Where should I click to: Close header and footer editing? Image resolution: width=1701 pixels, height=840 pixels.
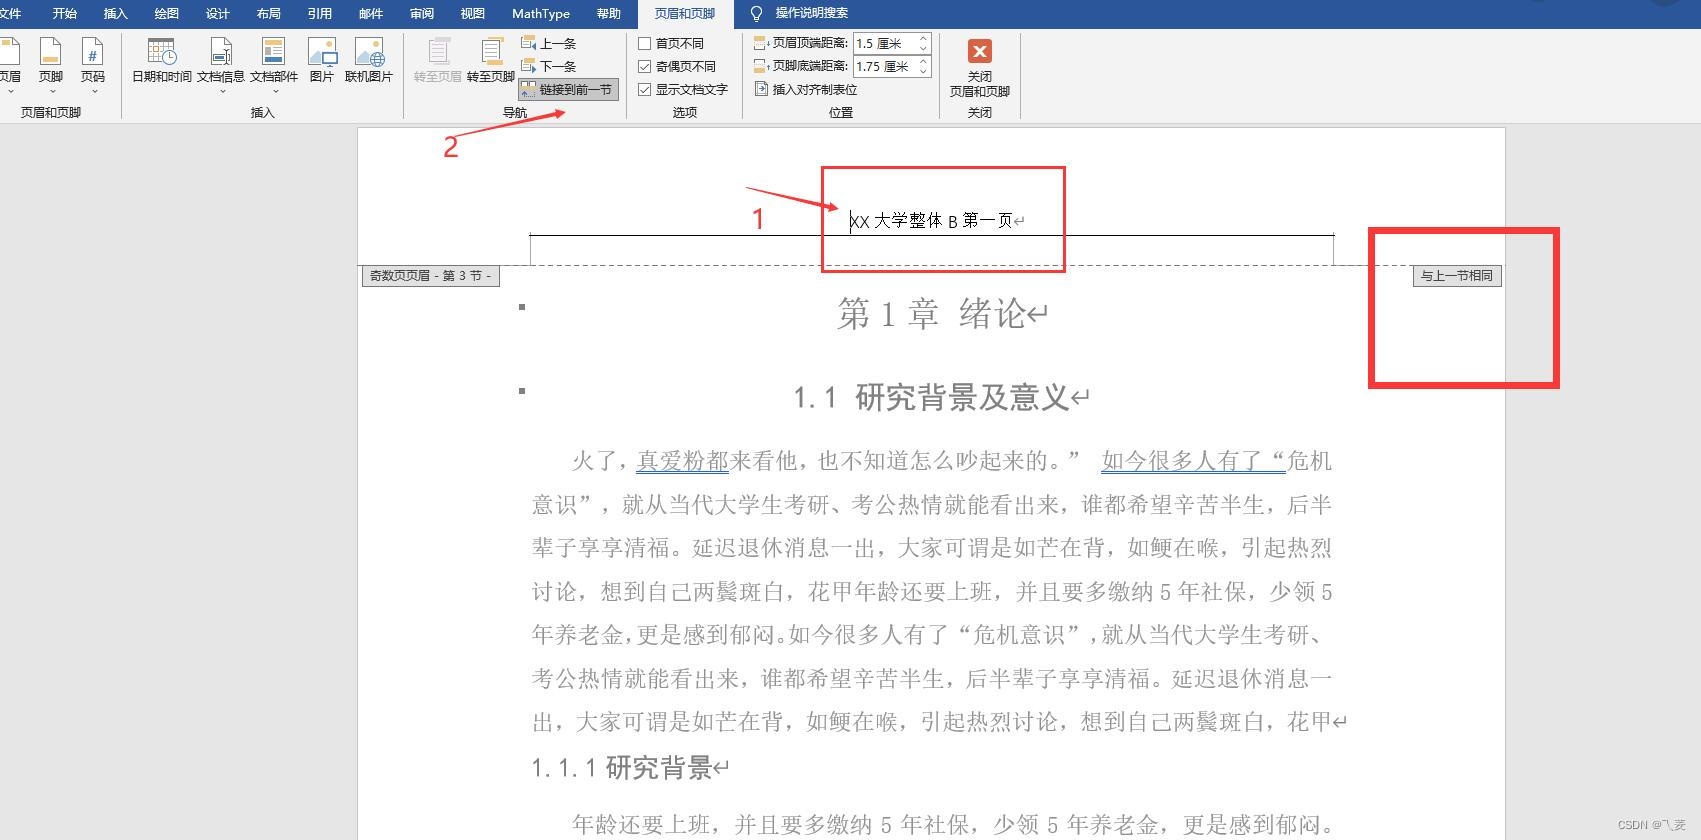coord(980,67)
